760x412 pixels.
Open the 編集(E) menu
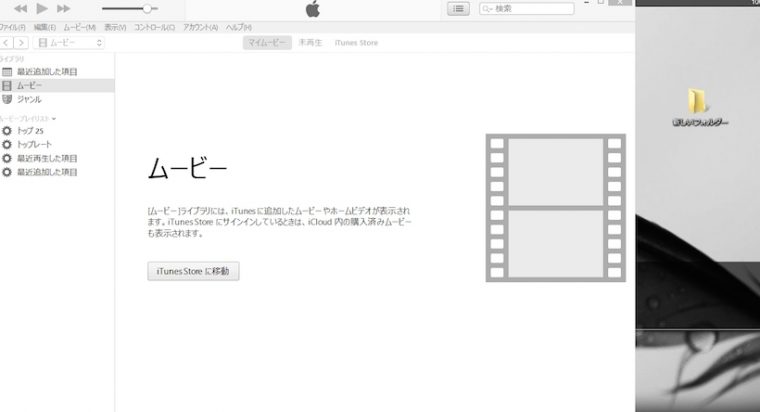45,28
